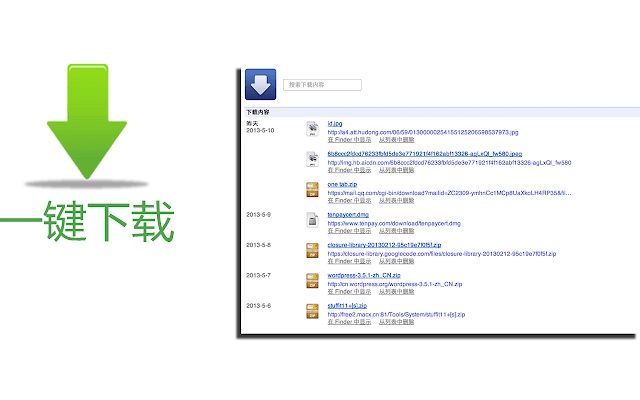Open the cn.wordpress.org source URL
The width and height of the screenshot is (640, 400).
[395, 284]
